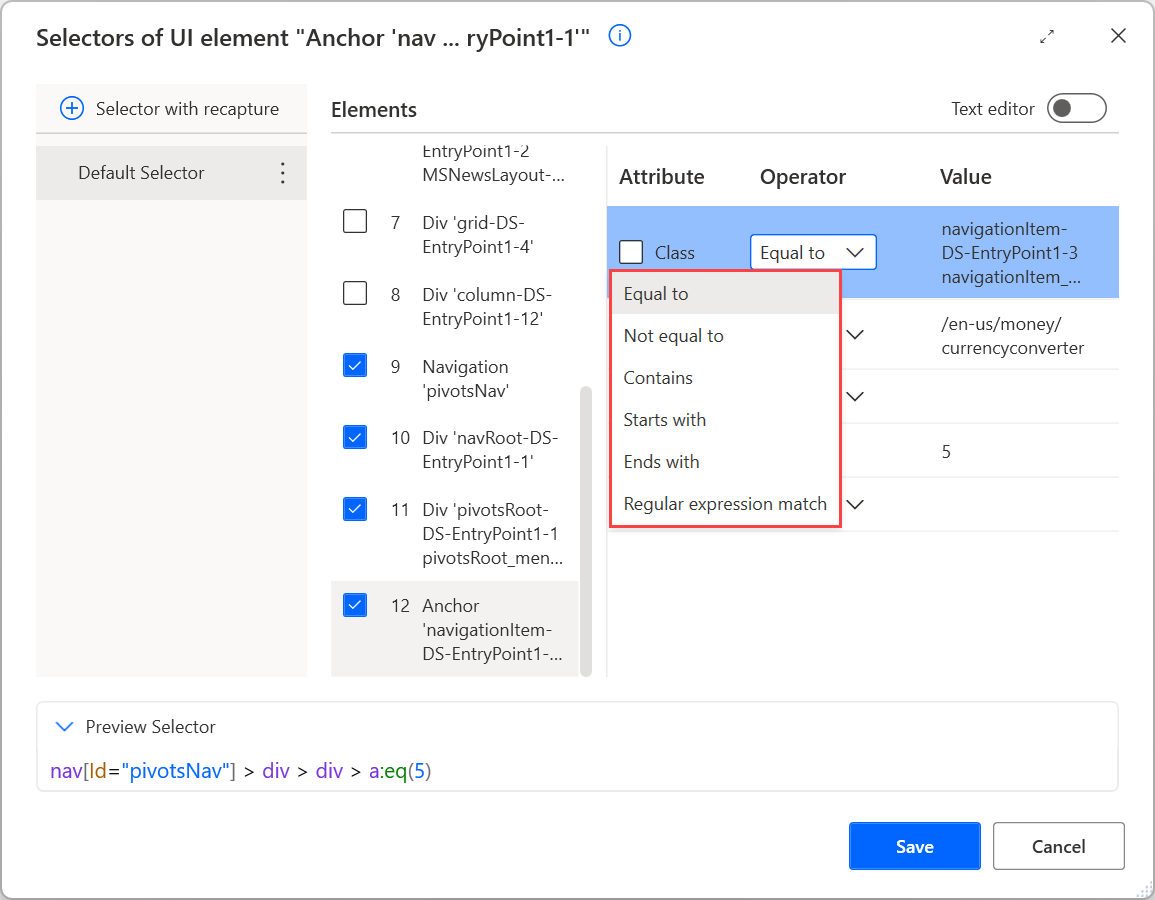Close the Selectors dialog

click(1117, 35)
